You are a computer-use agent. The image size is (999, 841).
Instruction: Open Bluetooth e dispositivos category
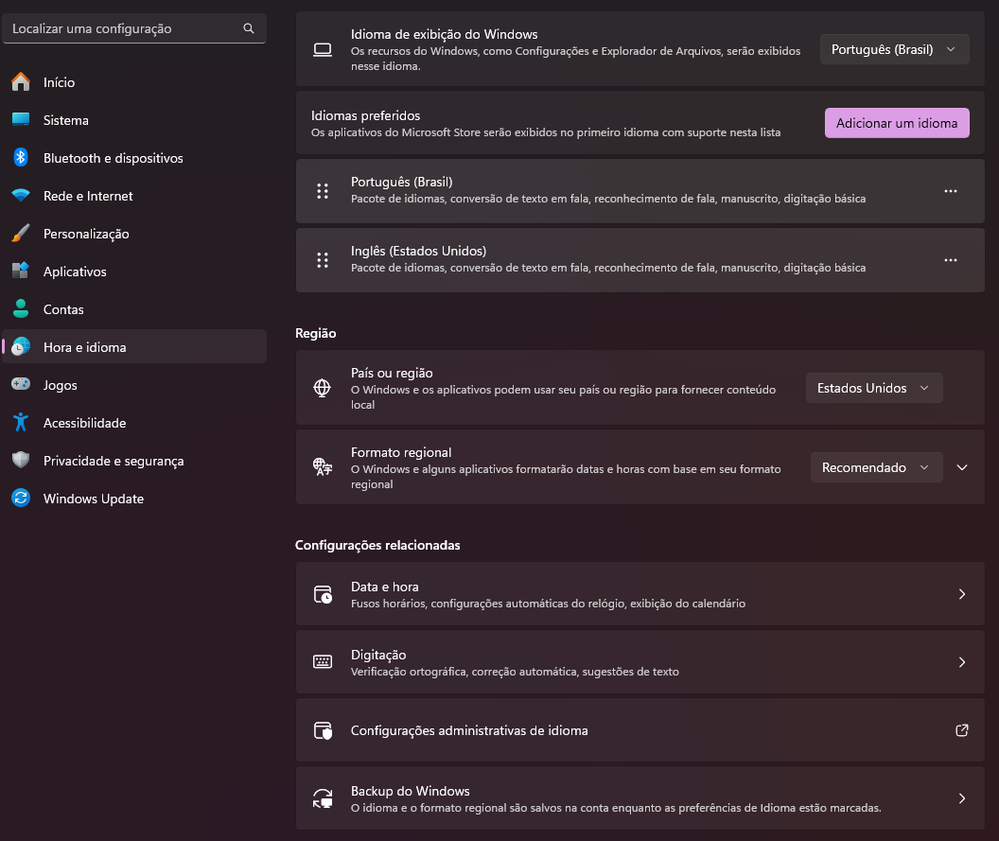(x=134, y=158)
